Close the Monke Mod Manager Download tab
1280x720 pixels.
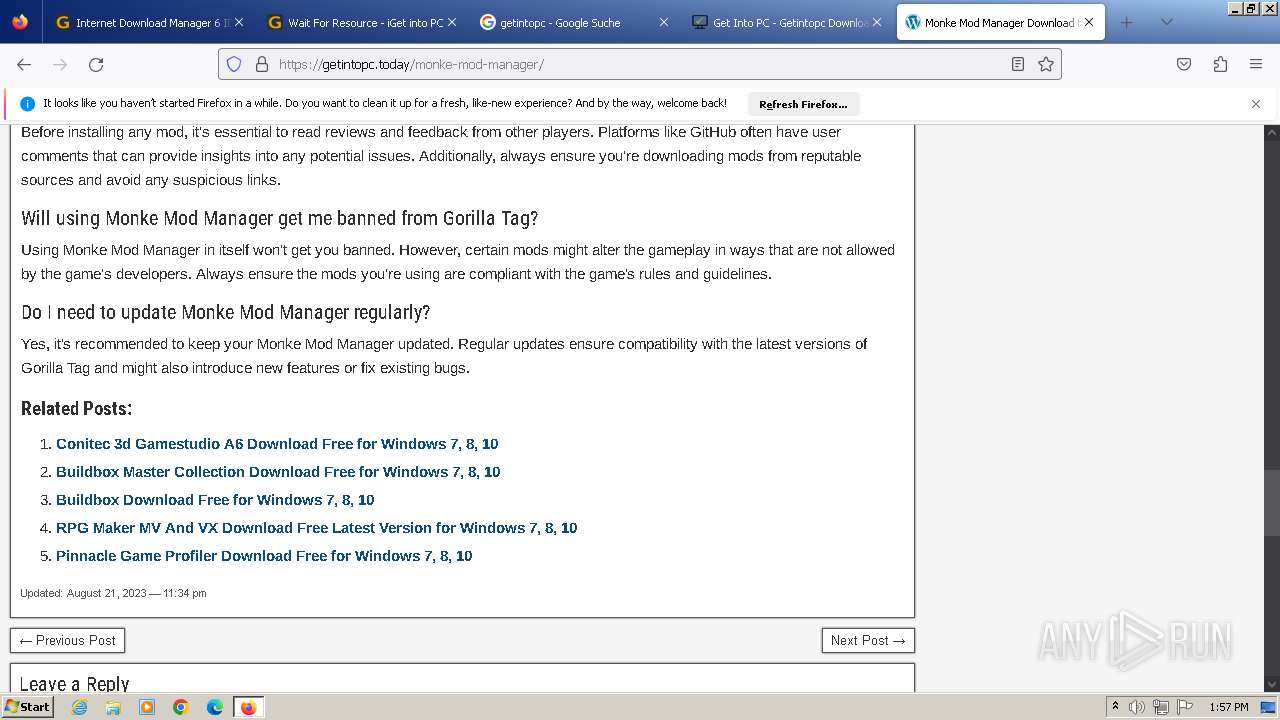click(x=1089, y=22)
